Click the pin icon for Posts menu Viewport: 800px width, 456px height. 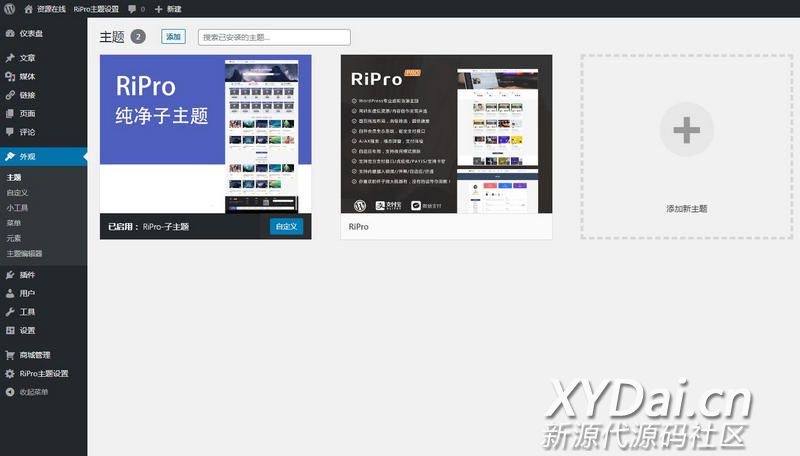coord(10,58)
